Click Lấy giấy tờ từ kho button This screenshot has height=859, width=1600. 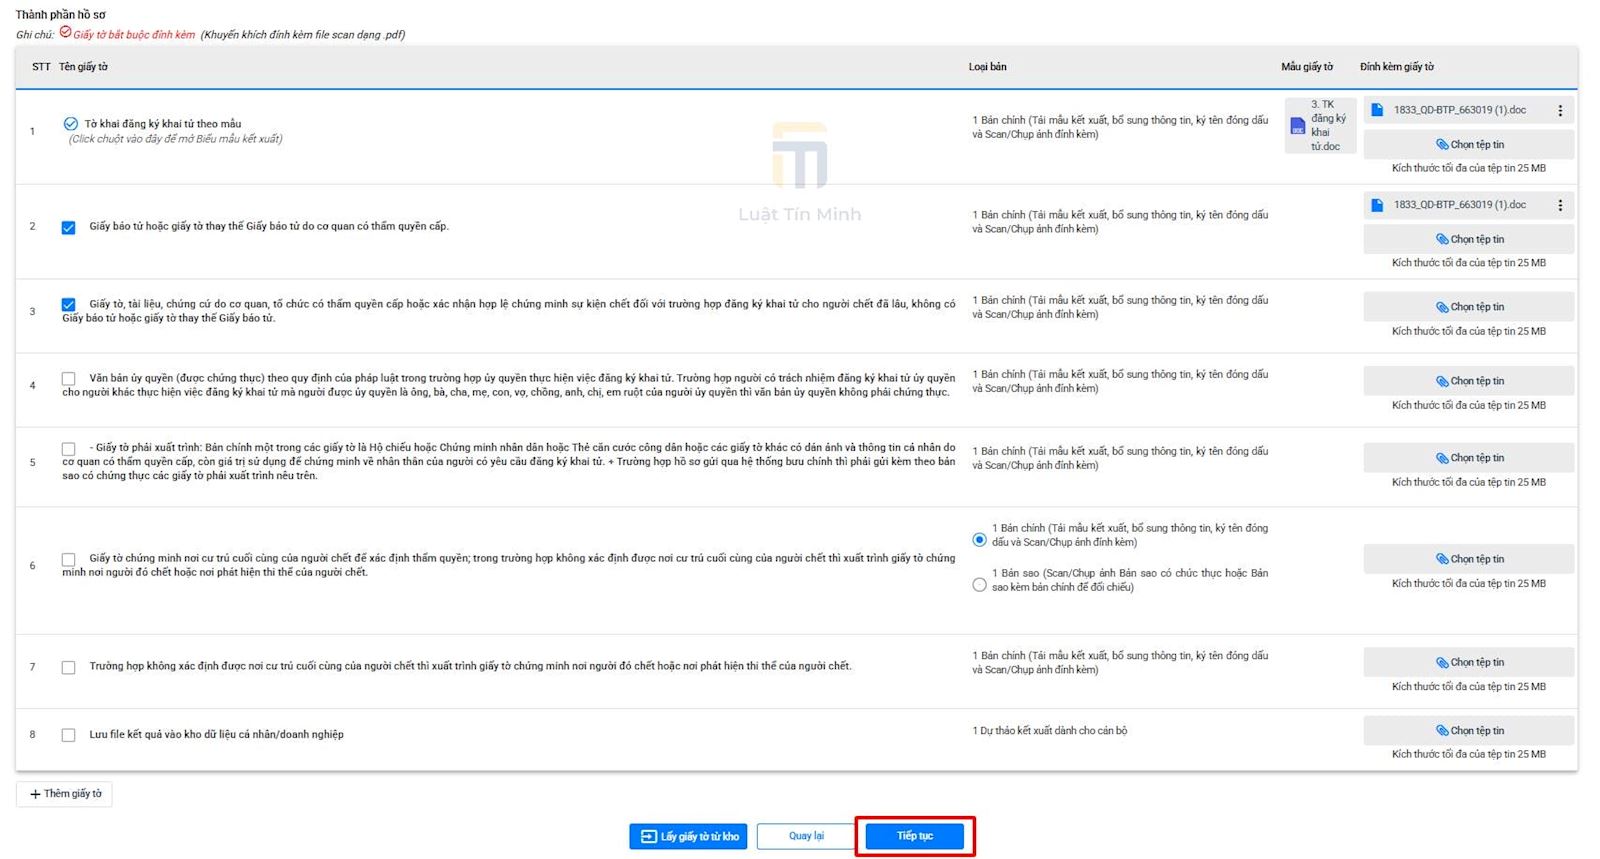689,837
